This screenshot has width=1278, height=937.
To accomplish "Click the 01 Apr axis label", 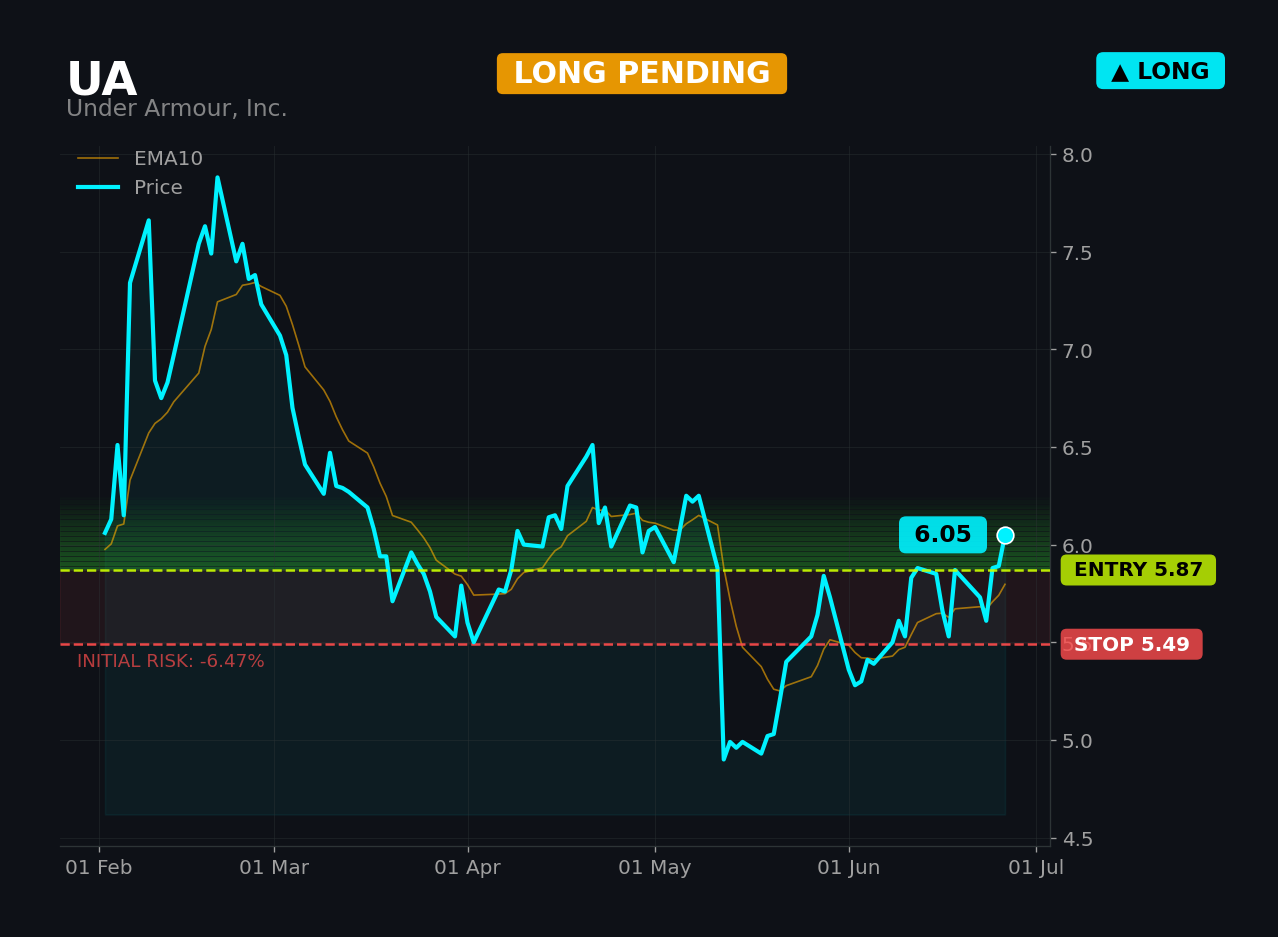I will click(468, 868).
